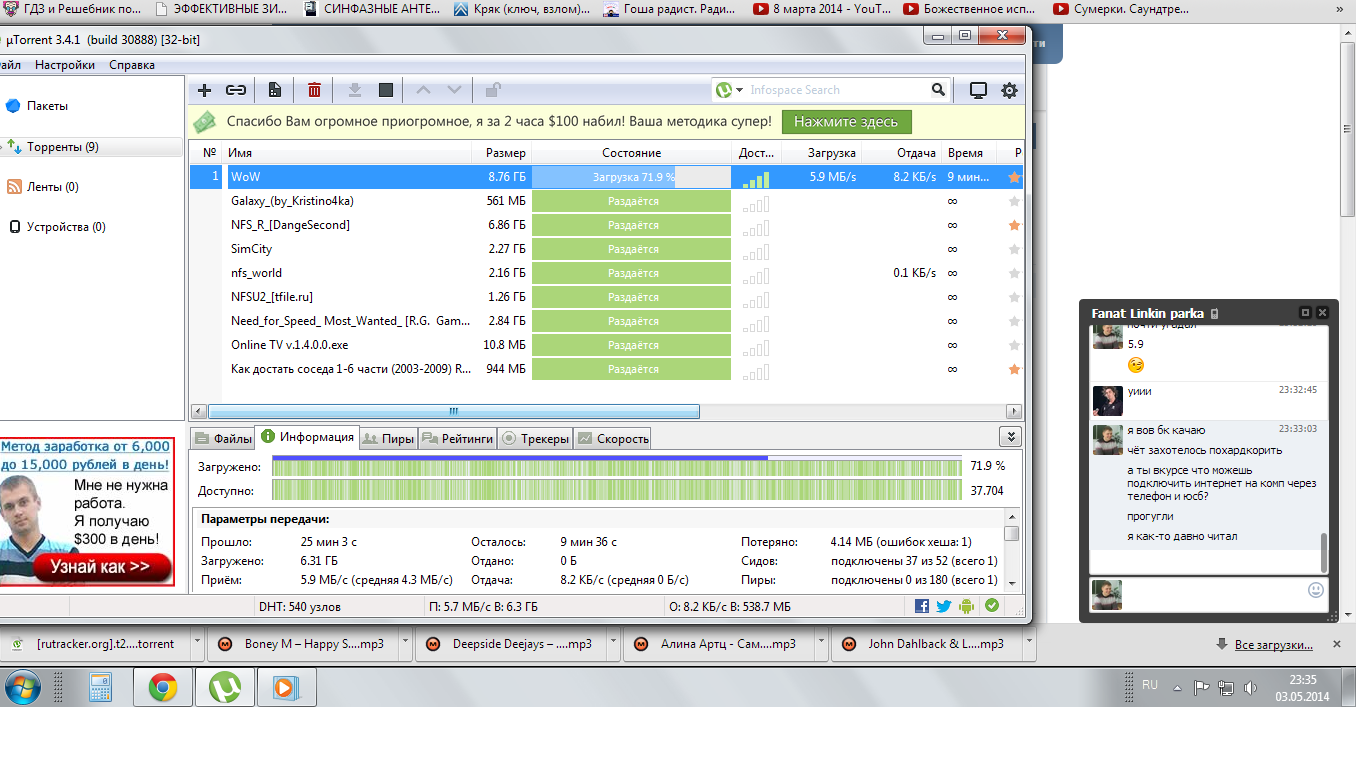Select Устройства (0) in the sidebar
This screenshot has height=768, width=1360.
click(65, 227)
